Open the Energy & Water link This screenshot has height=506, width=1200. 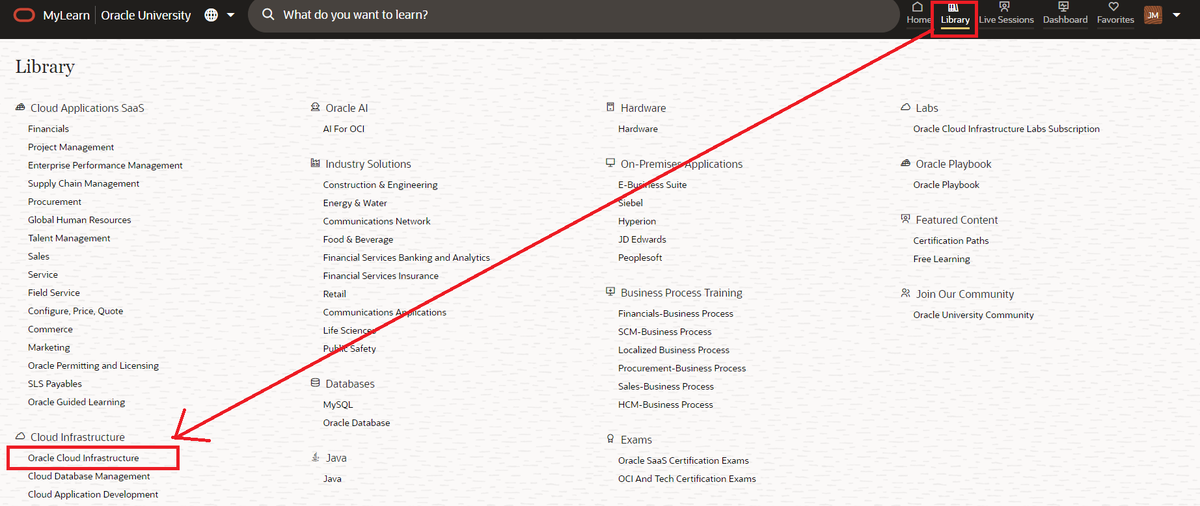355,203
